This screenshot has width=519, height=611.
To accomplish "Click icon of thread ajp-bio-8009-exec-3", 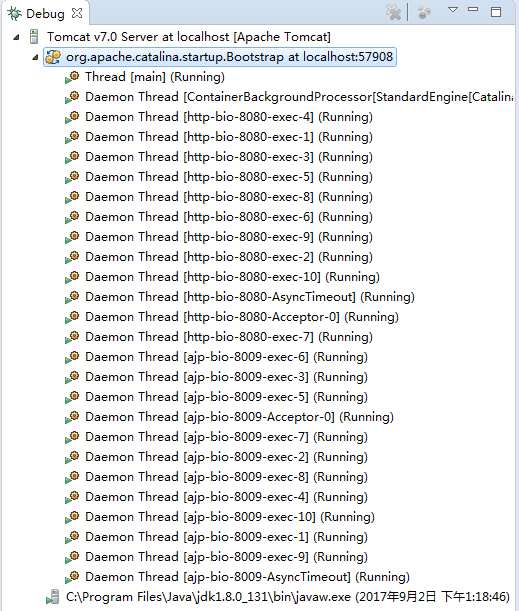I will (x=72, y=377).
